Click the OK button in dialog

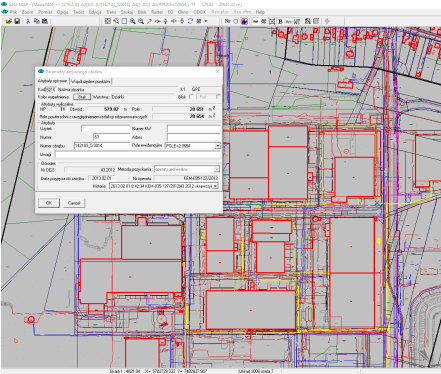pos(49,203)
